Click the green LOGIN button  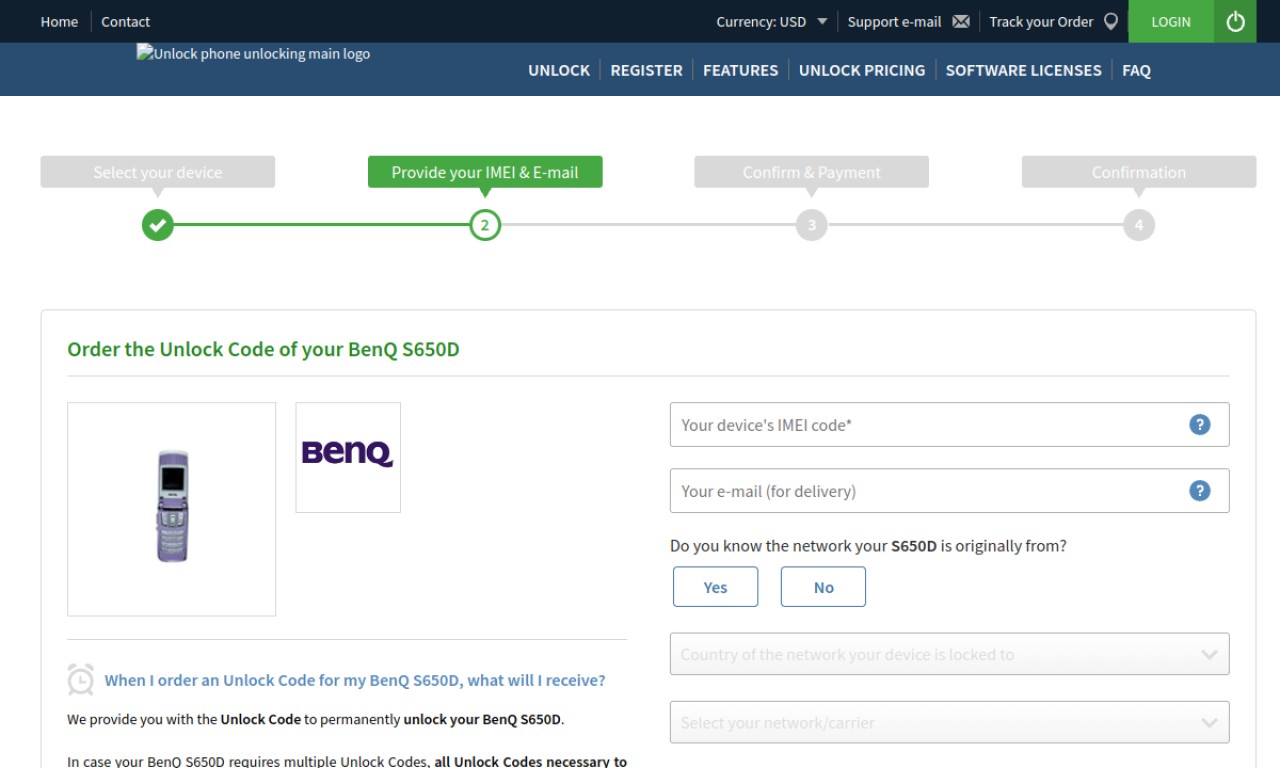(x=1171, y=21)
